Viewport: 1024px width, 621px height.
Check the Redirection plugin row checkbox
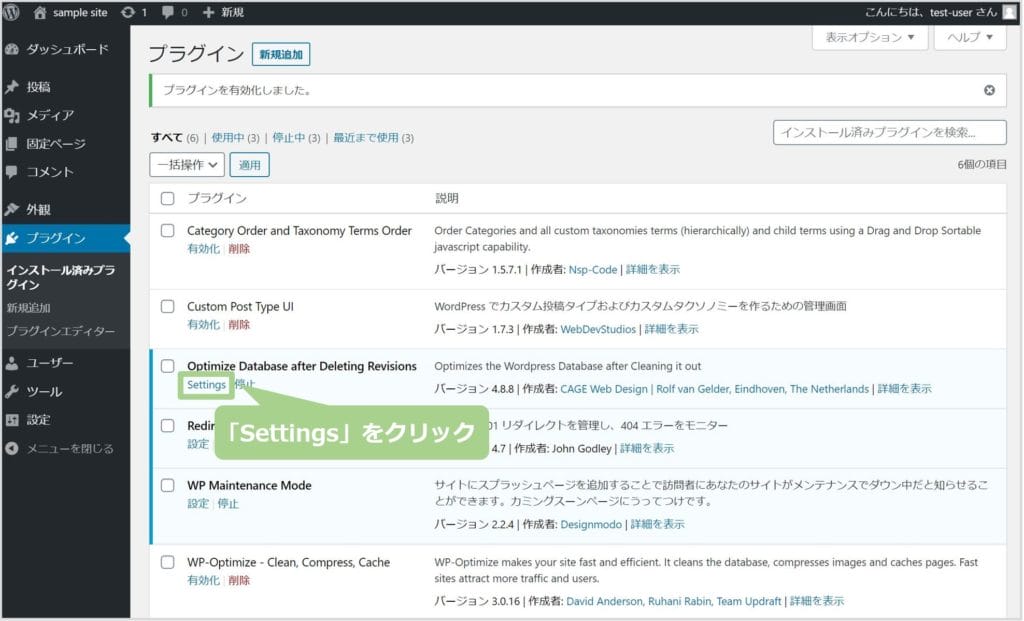168,426
